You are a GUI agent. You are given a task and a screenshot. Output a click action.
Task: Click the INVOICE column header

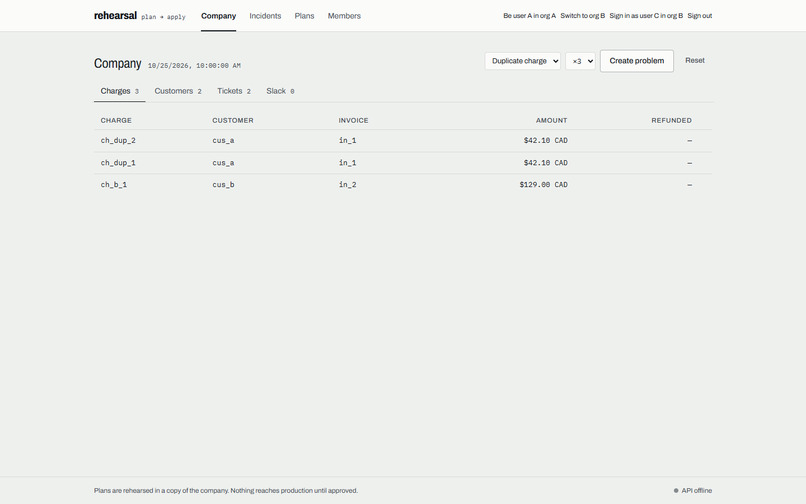[x=354, y=120]
